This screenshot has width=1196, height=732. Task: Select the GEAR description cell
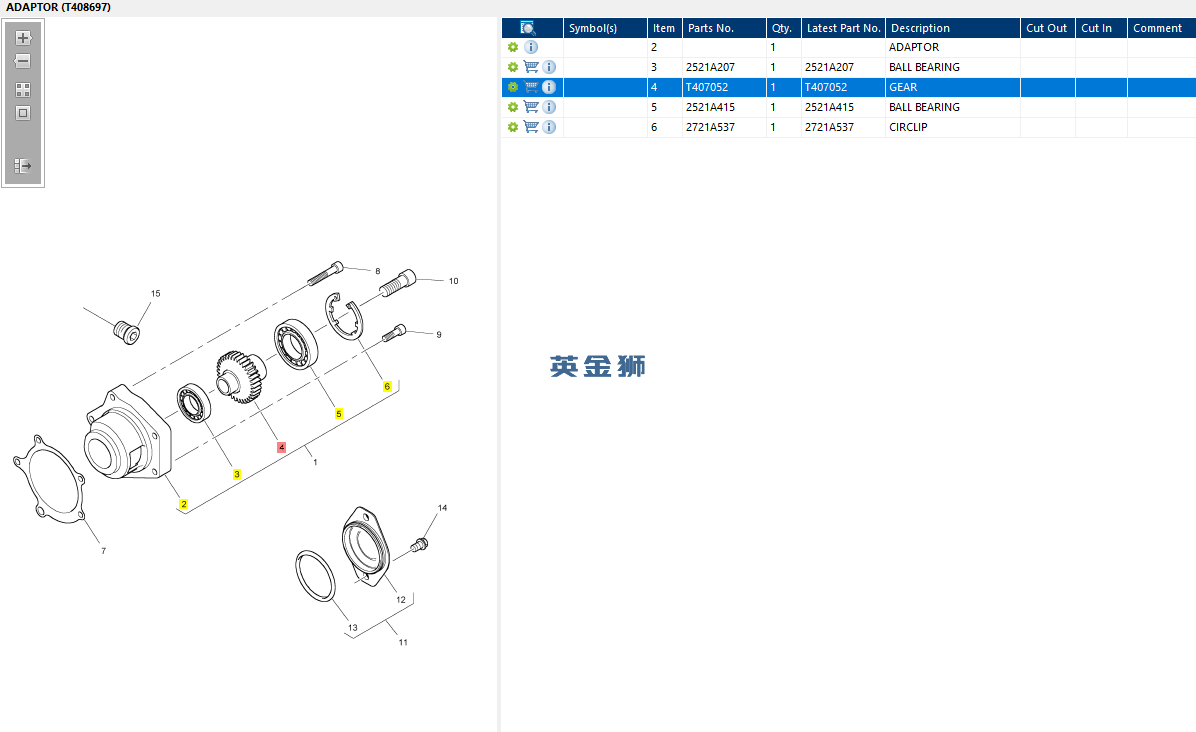coord(953,87)
